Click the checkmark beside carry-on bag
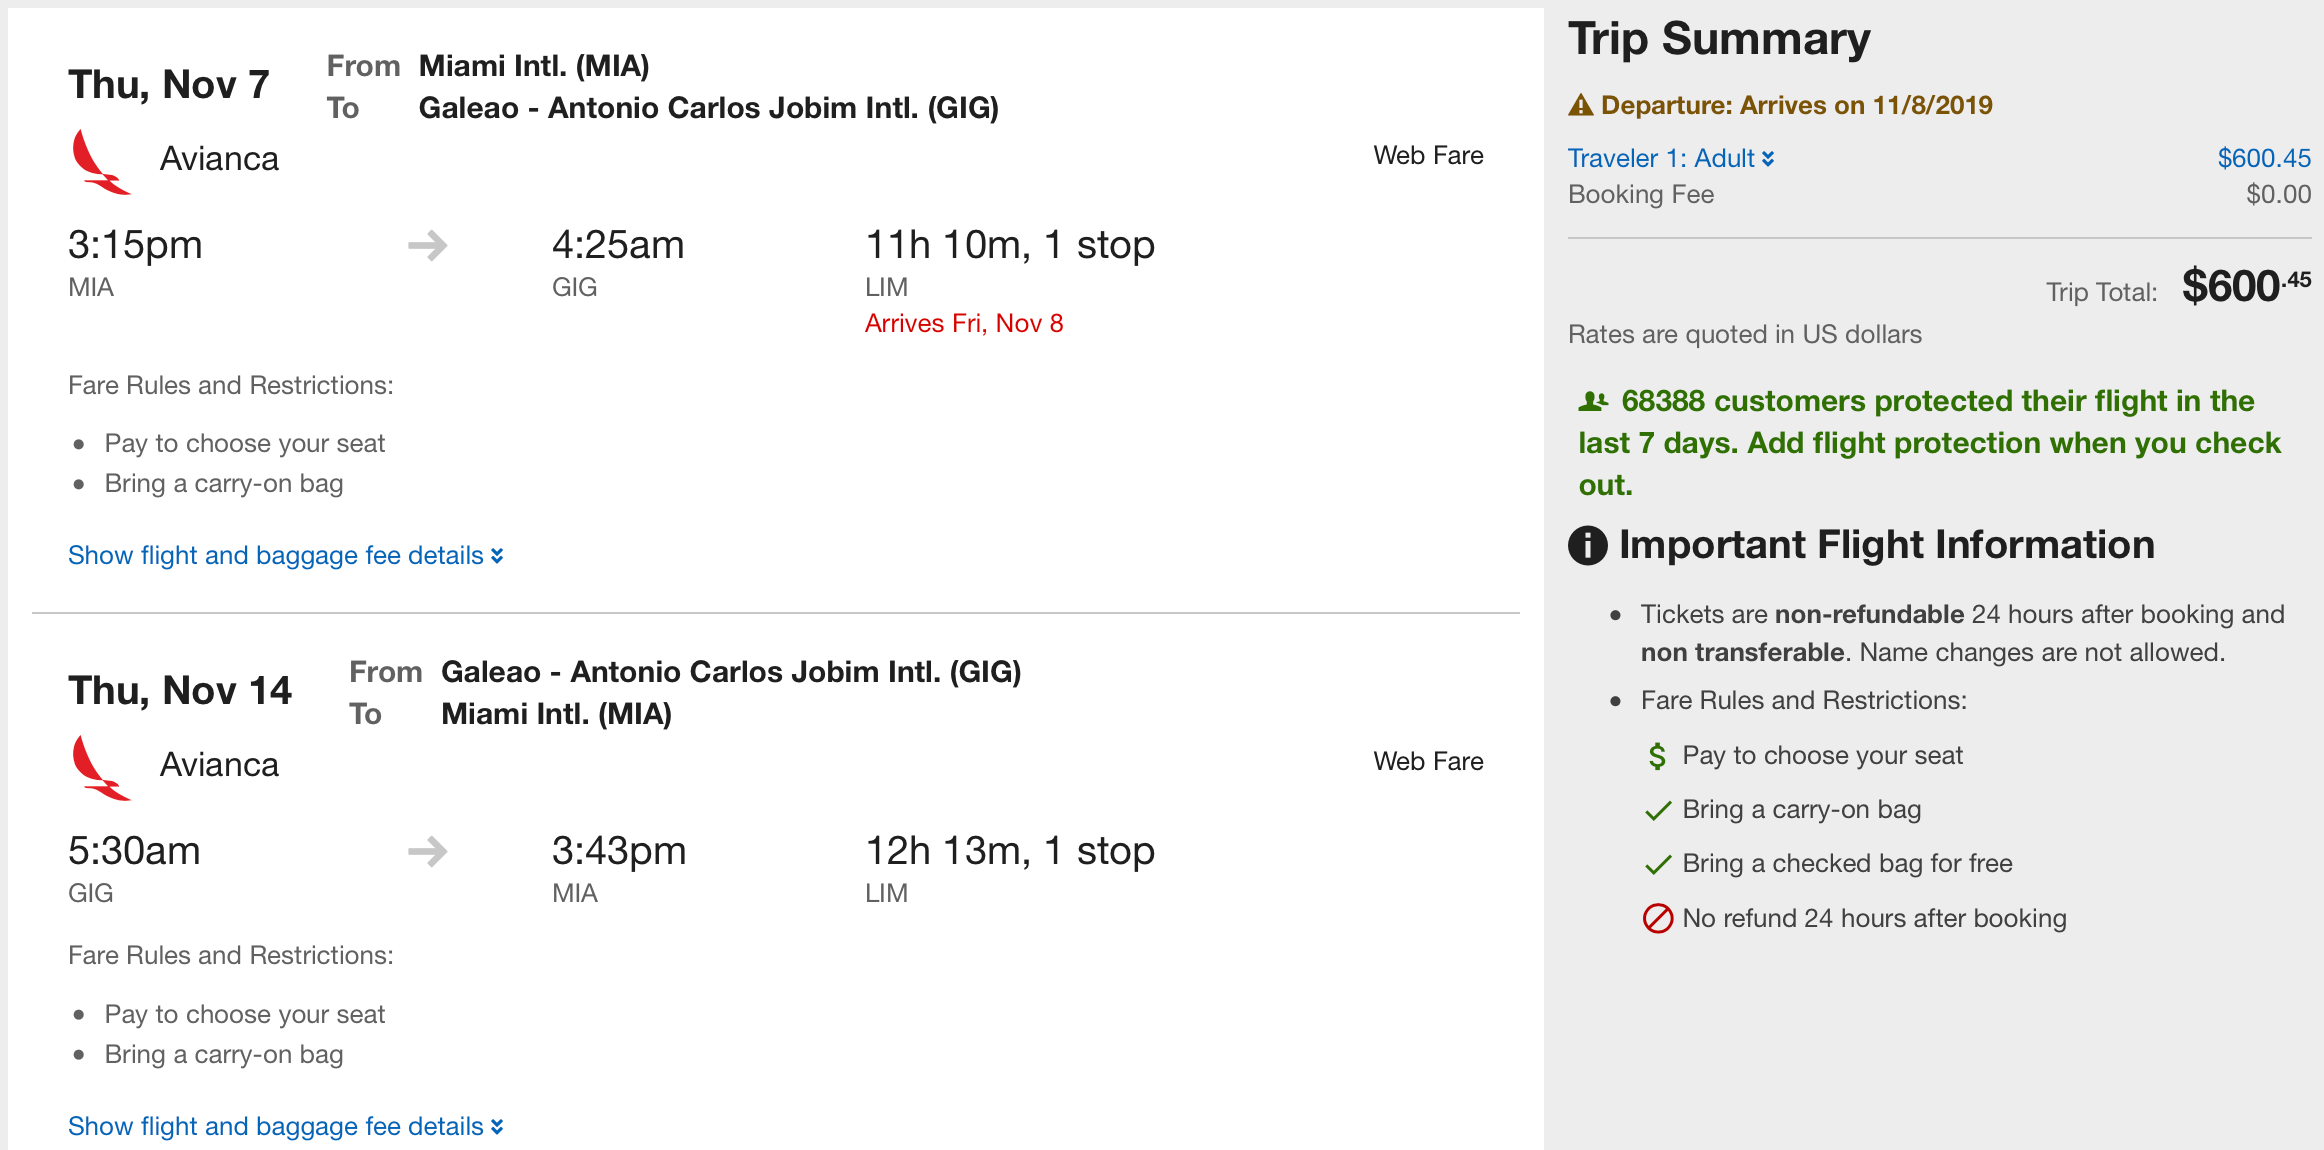The height and width of the screenshot is (1150, 2324). point(1657,810)
